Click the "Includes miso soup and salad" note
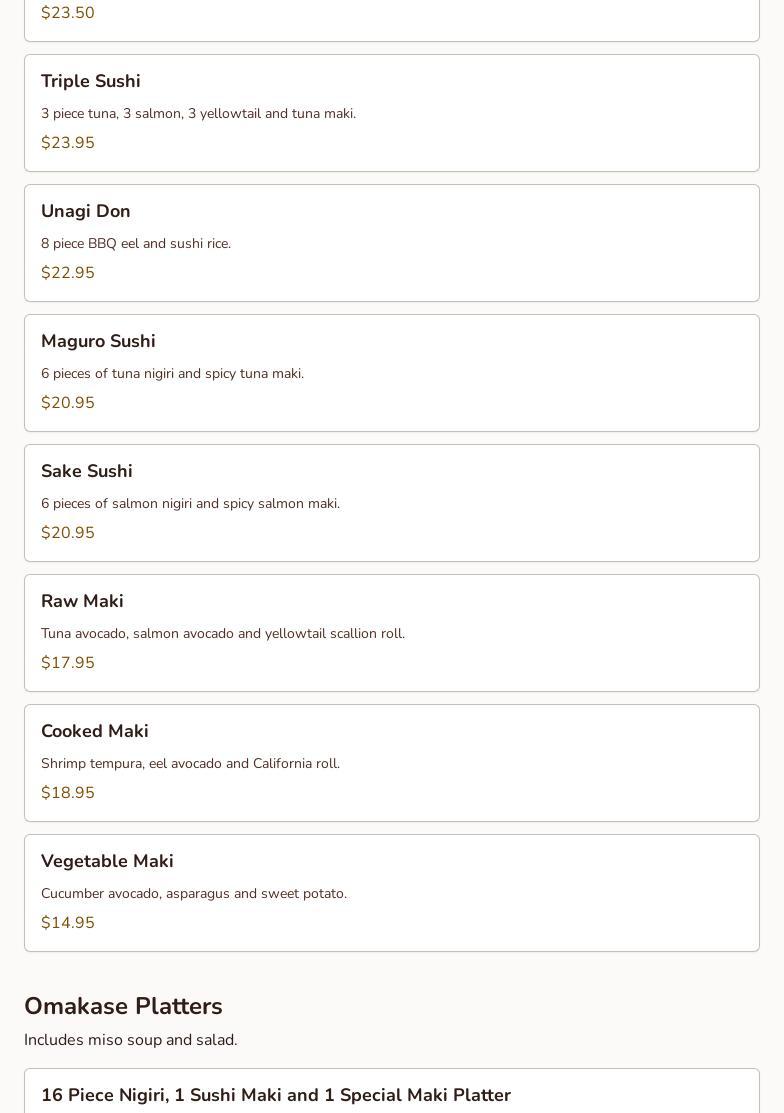 (x=131, y=1040)
